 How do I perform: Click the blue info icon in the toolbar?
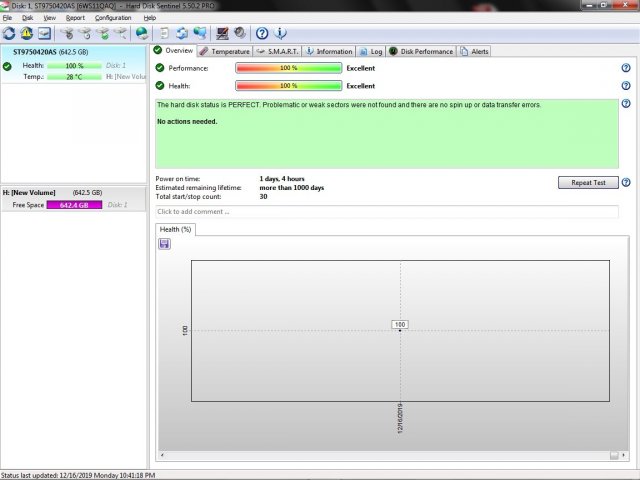point(279,33)
